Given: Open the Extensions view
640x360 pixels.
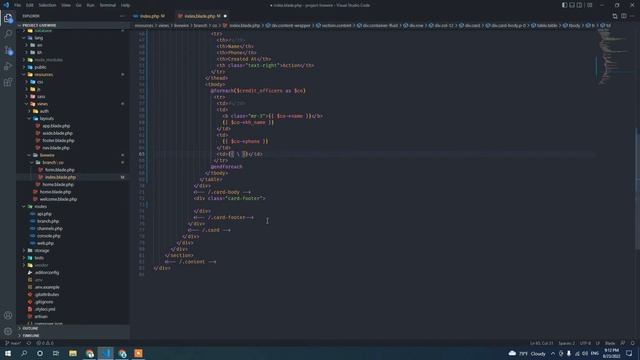Looking at the screenshot, I should pos(8,82).
